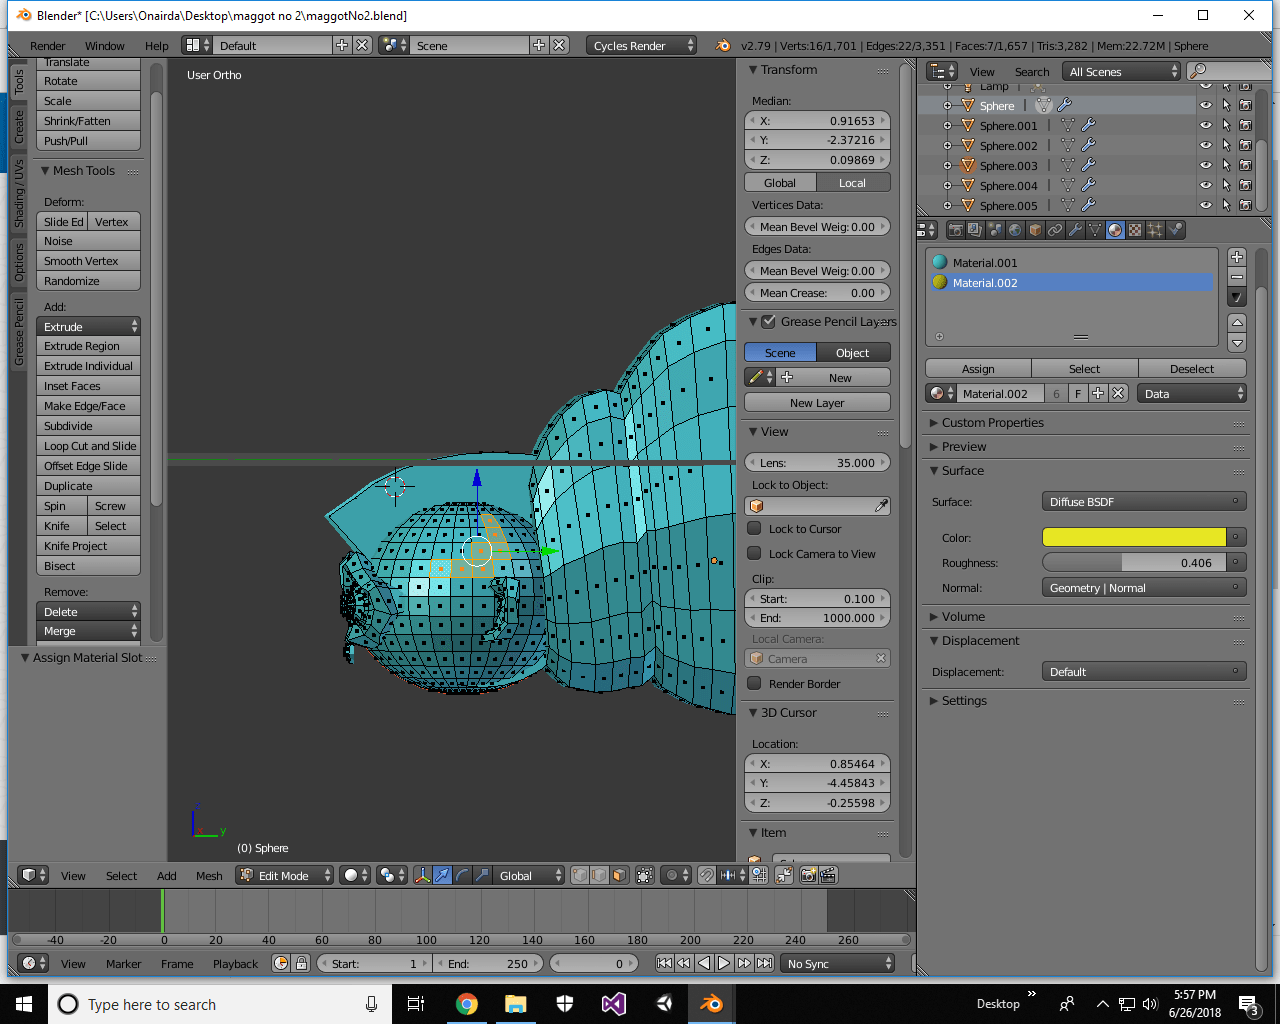Expand the Volume panel
This screenshot has height=1024, width=1280.
[962, 617]
